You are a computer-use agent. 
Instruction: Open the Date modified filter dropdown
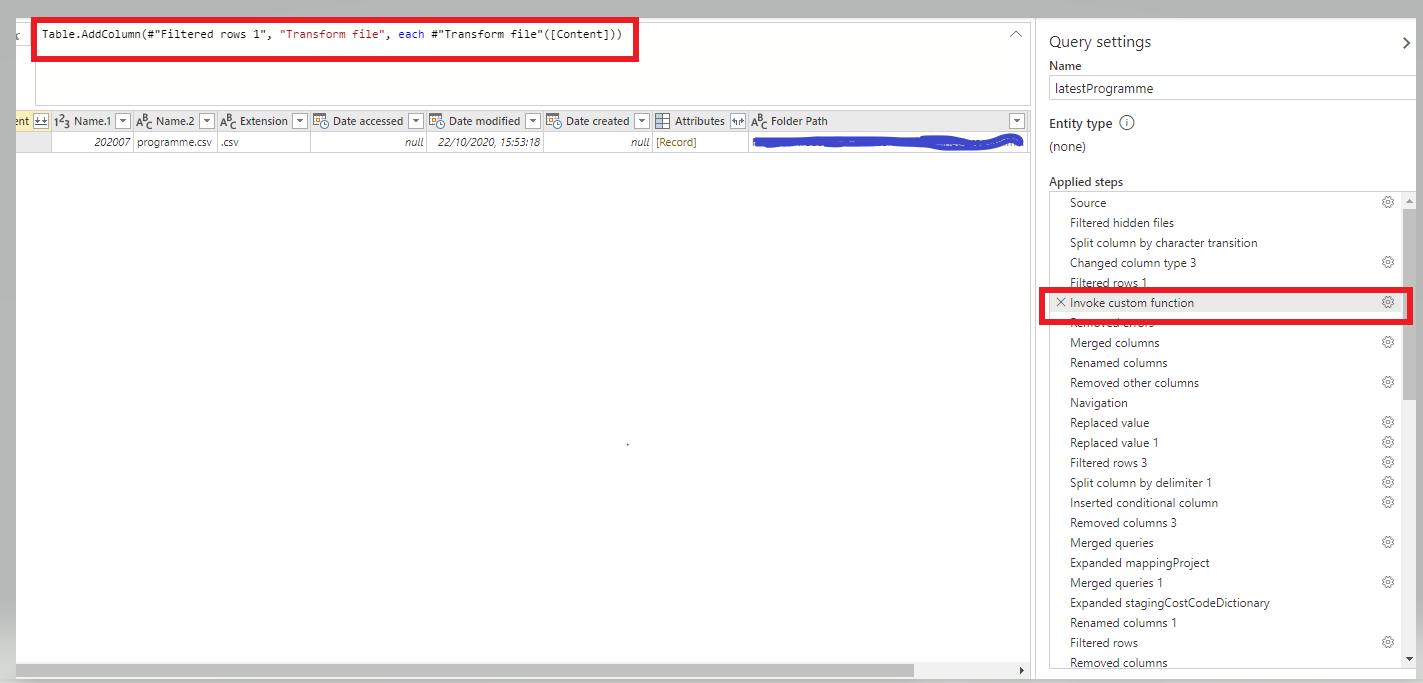[533, 121]
